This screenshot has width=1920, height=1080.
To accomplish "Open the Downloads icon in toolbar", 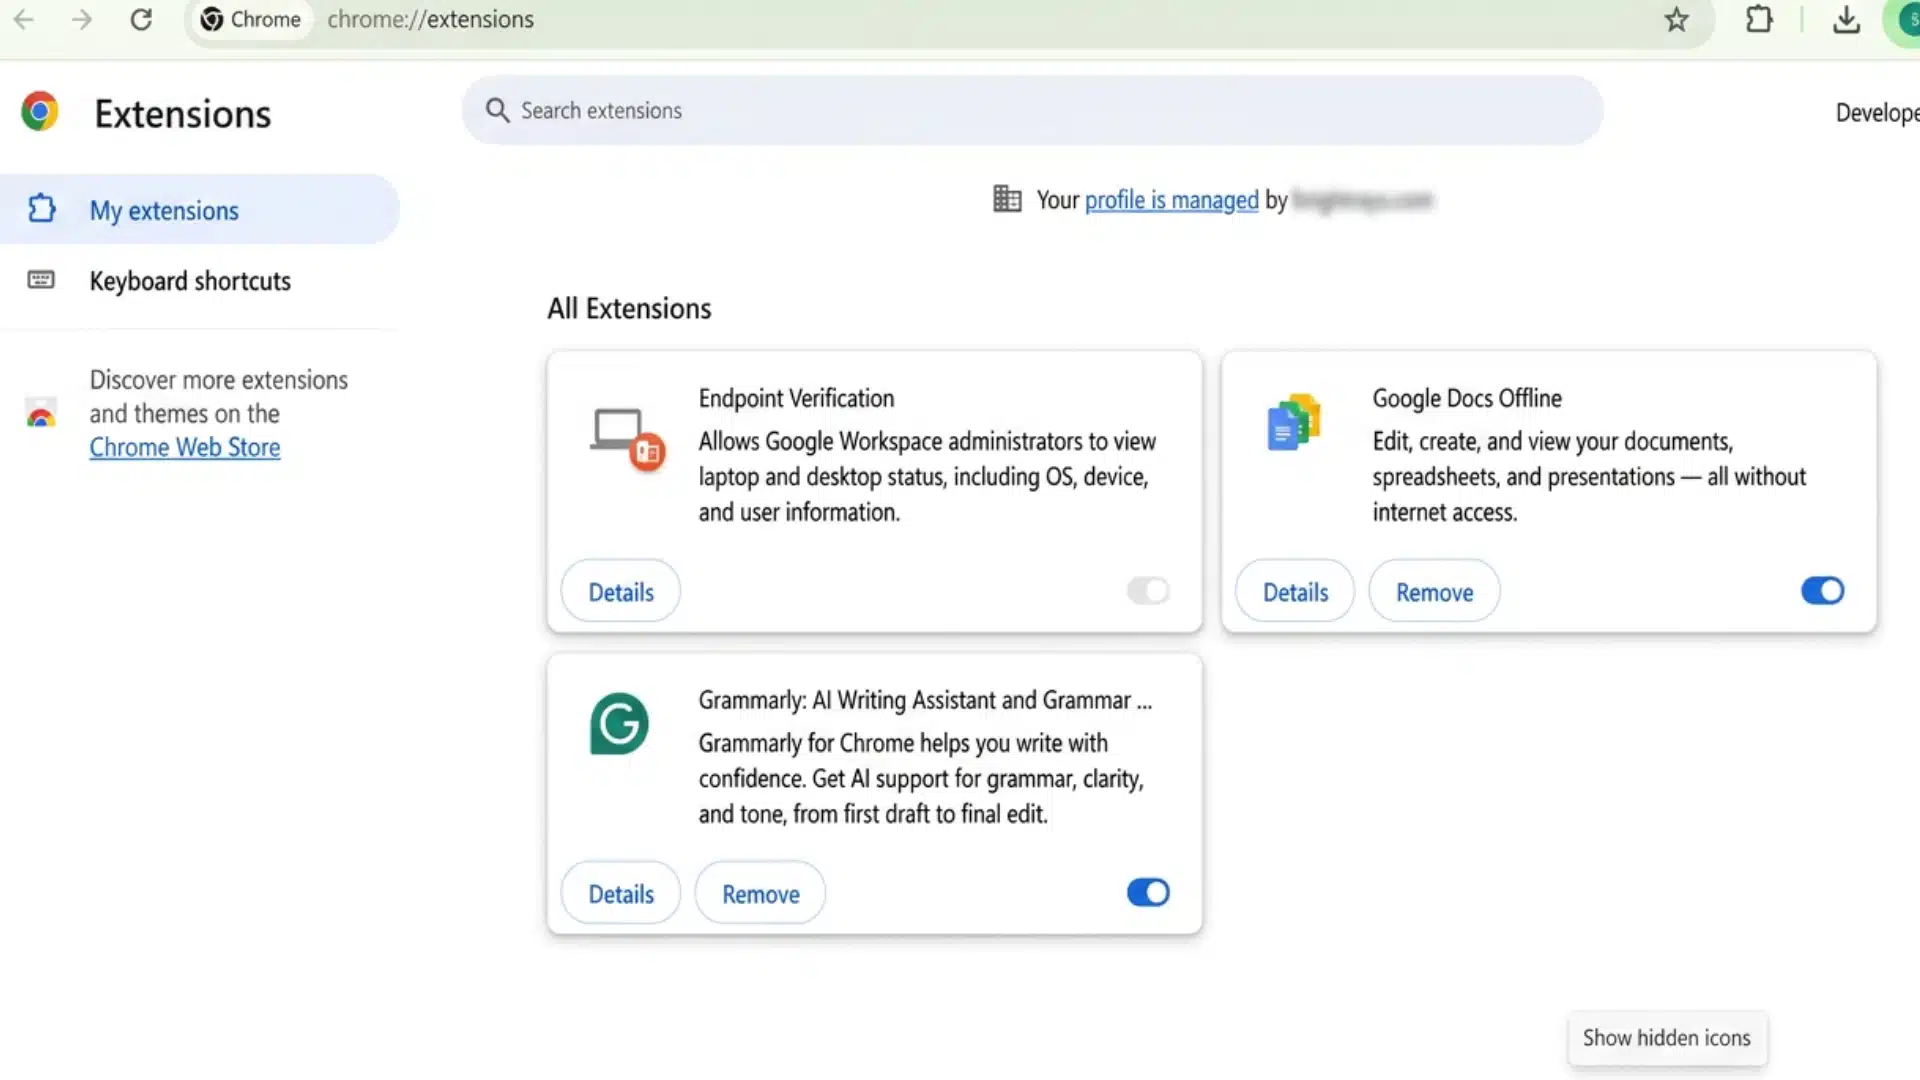I will tap(1846, 19).
